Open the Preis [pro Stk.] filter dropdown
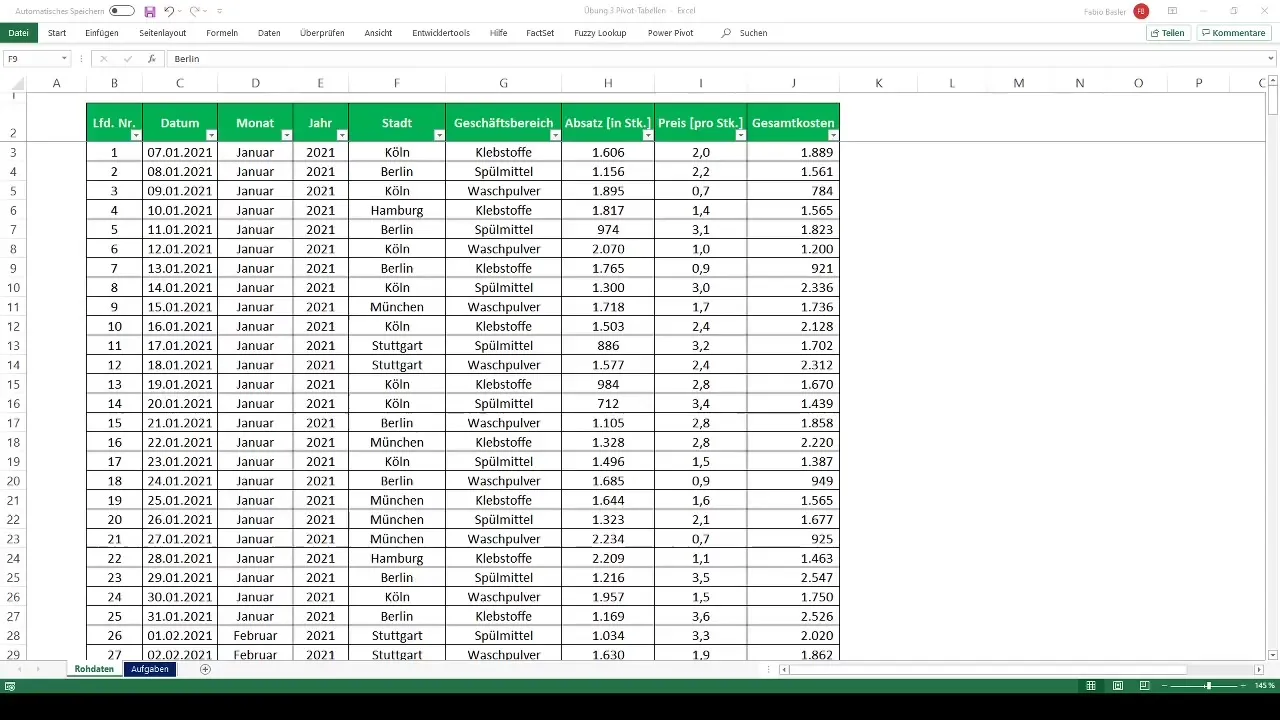1280x720 pixels. click(x=741, y=135)
